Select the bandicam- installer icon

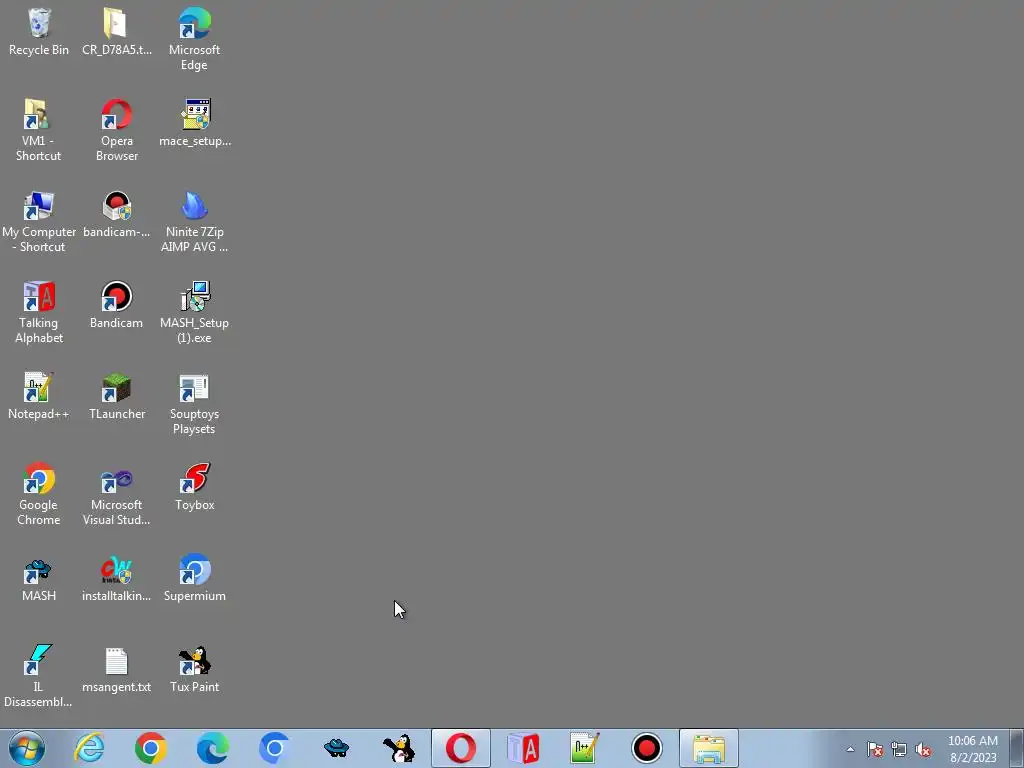coord(116,215)
